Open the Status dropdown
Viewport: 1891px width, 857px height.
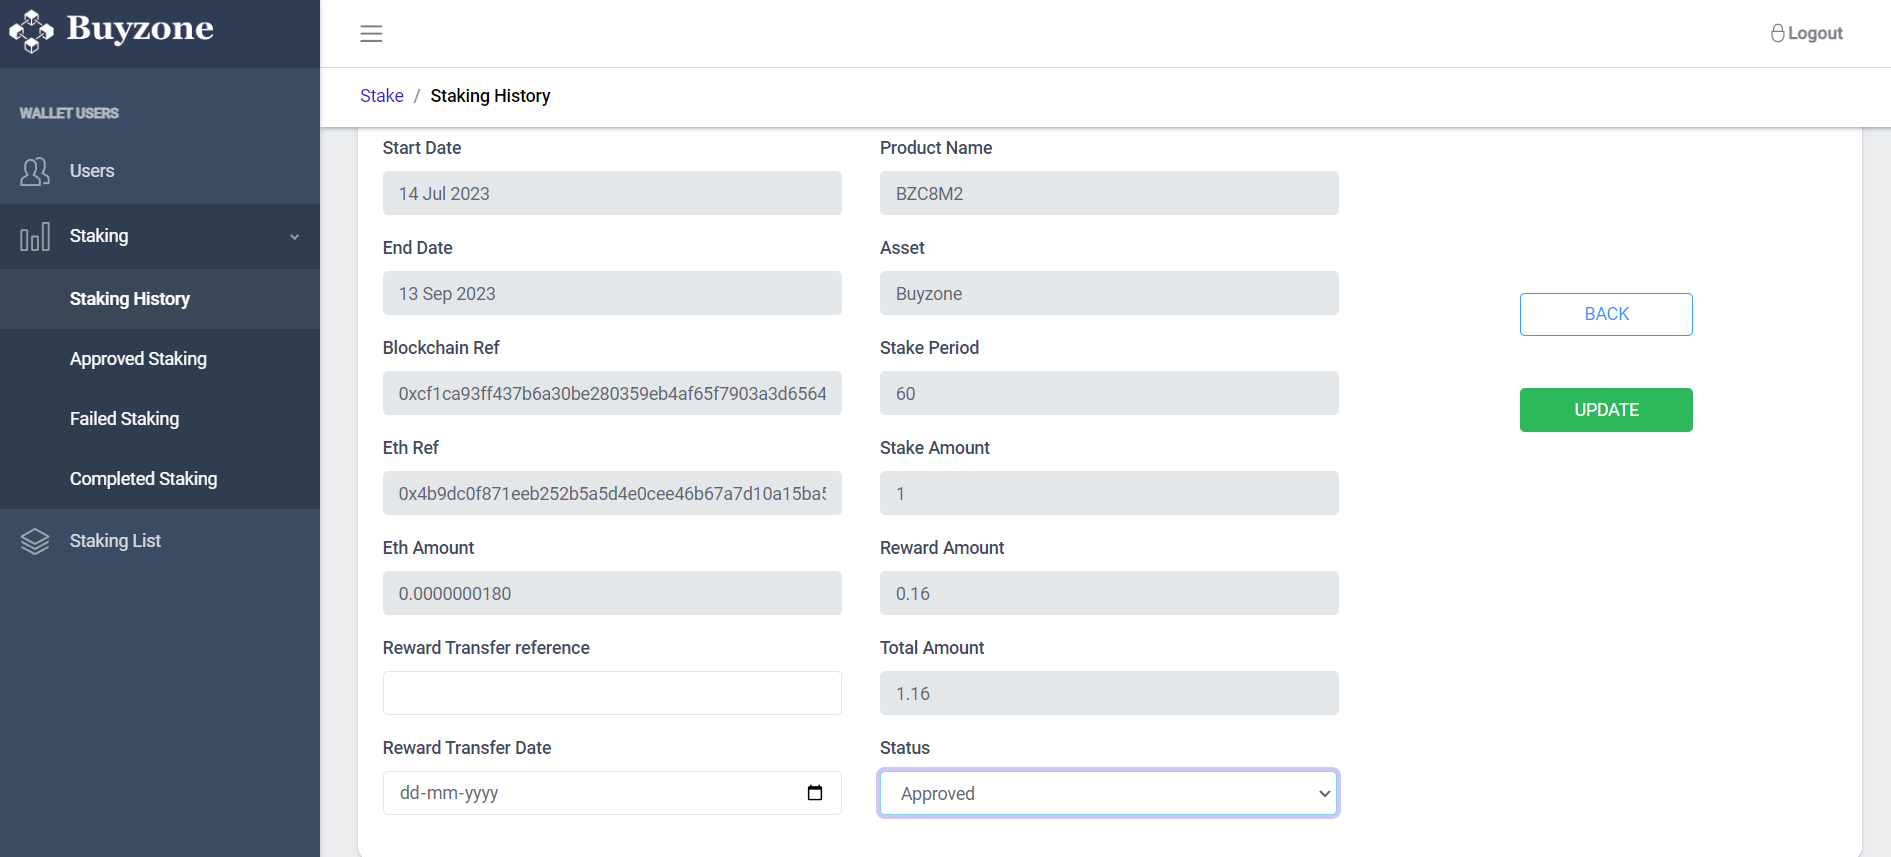click(1108, 793)
